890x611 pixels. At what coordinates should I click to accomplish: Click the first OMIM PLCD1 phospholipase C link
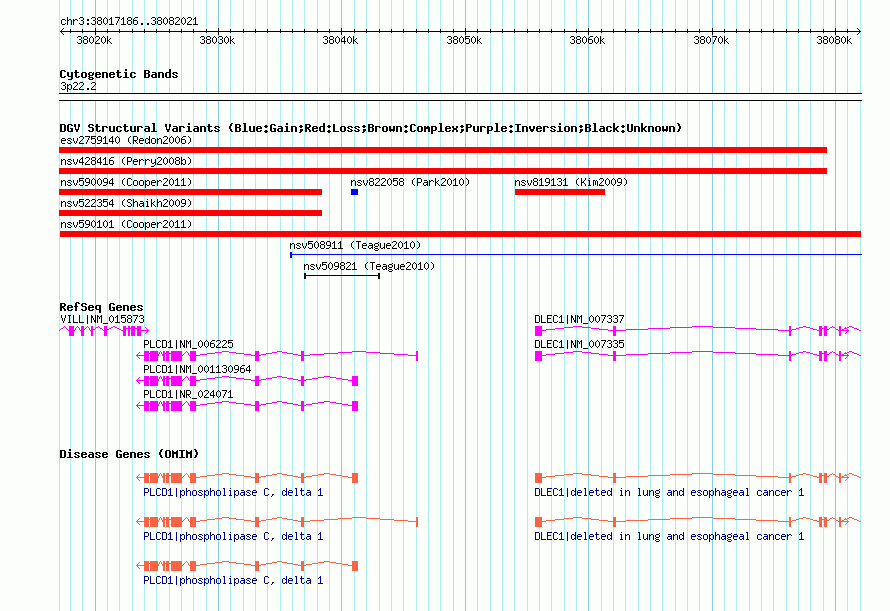click(x=233, y=492)
